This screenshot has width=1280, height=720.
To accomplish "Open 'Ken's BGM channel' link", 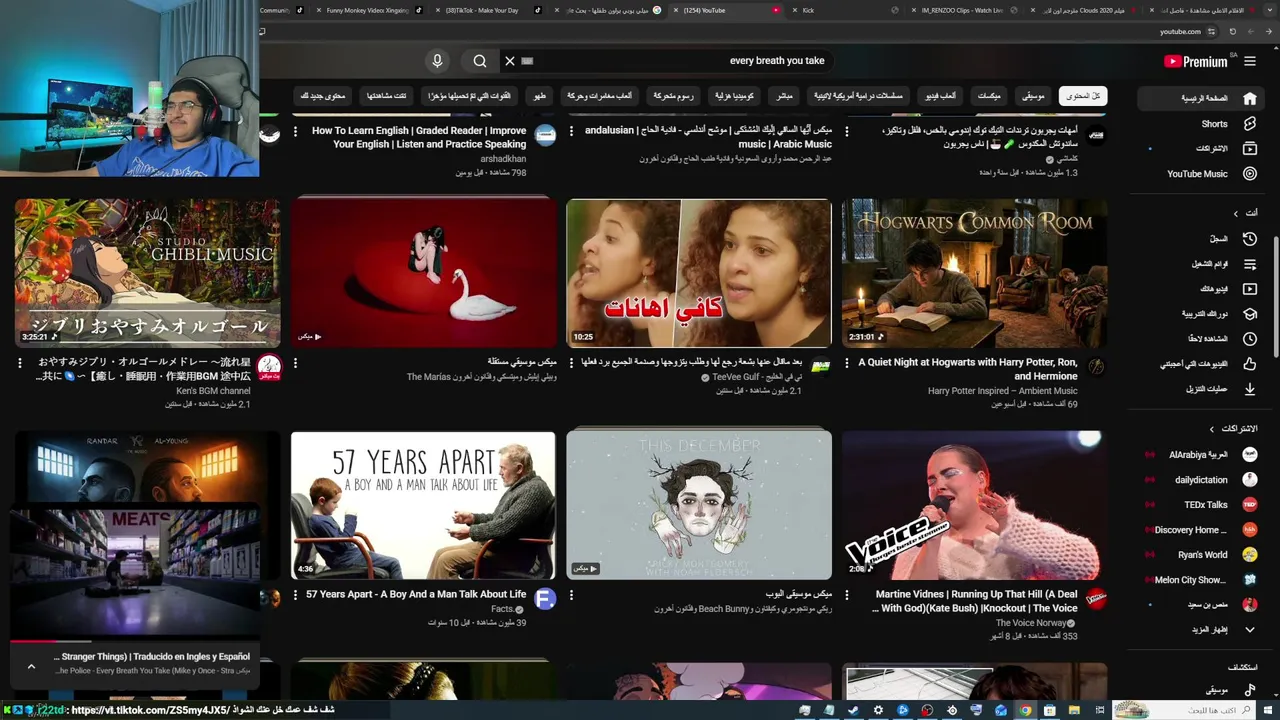I will [x=213, y=391].
